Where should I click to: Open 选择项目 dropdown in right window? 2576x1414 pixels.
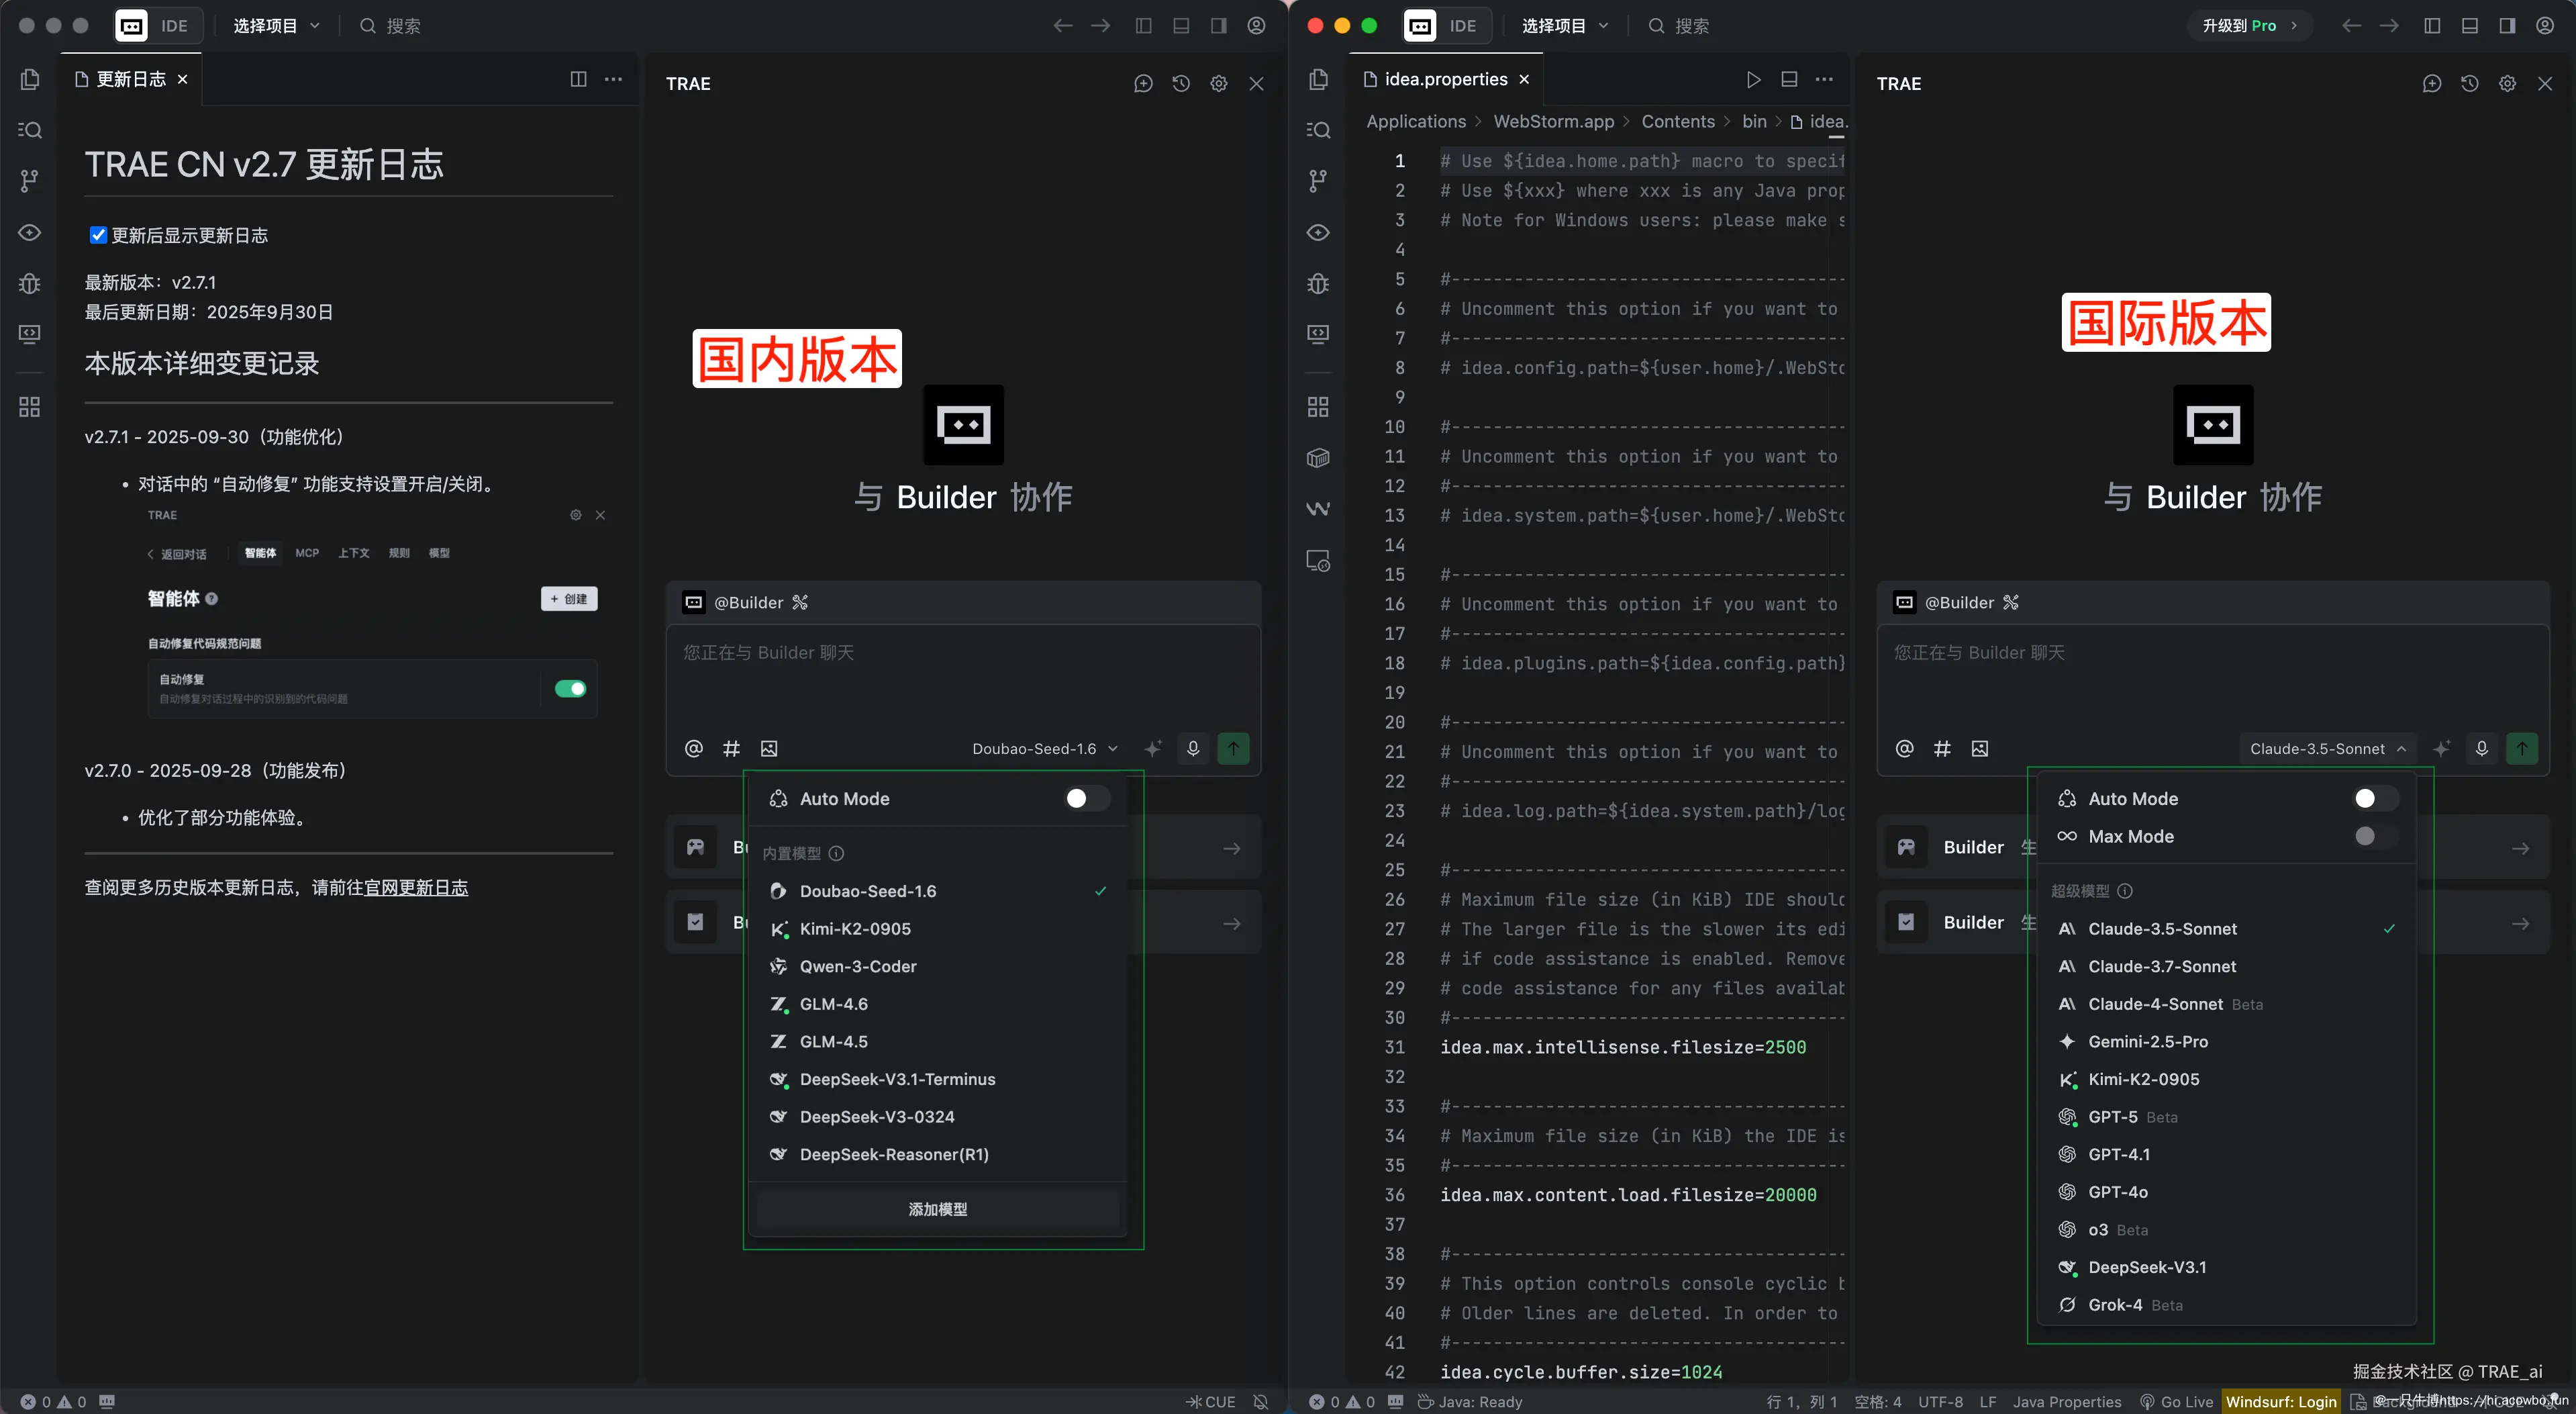(1564, 26)
